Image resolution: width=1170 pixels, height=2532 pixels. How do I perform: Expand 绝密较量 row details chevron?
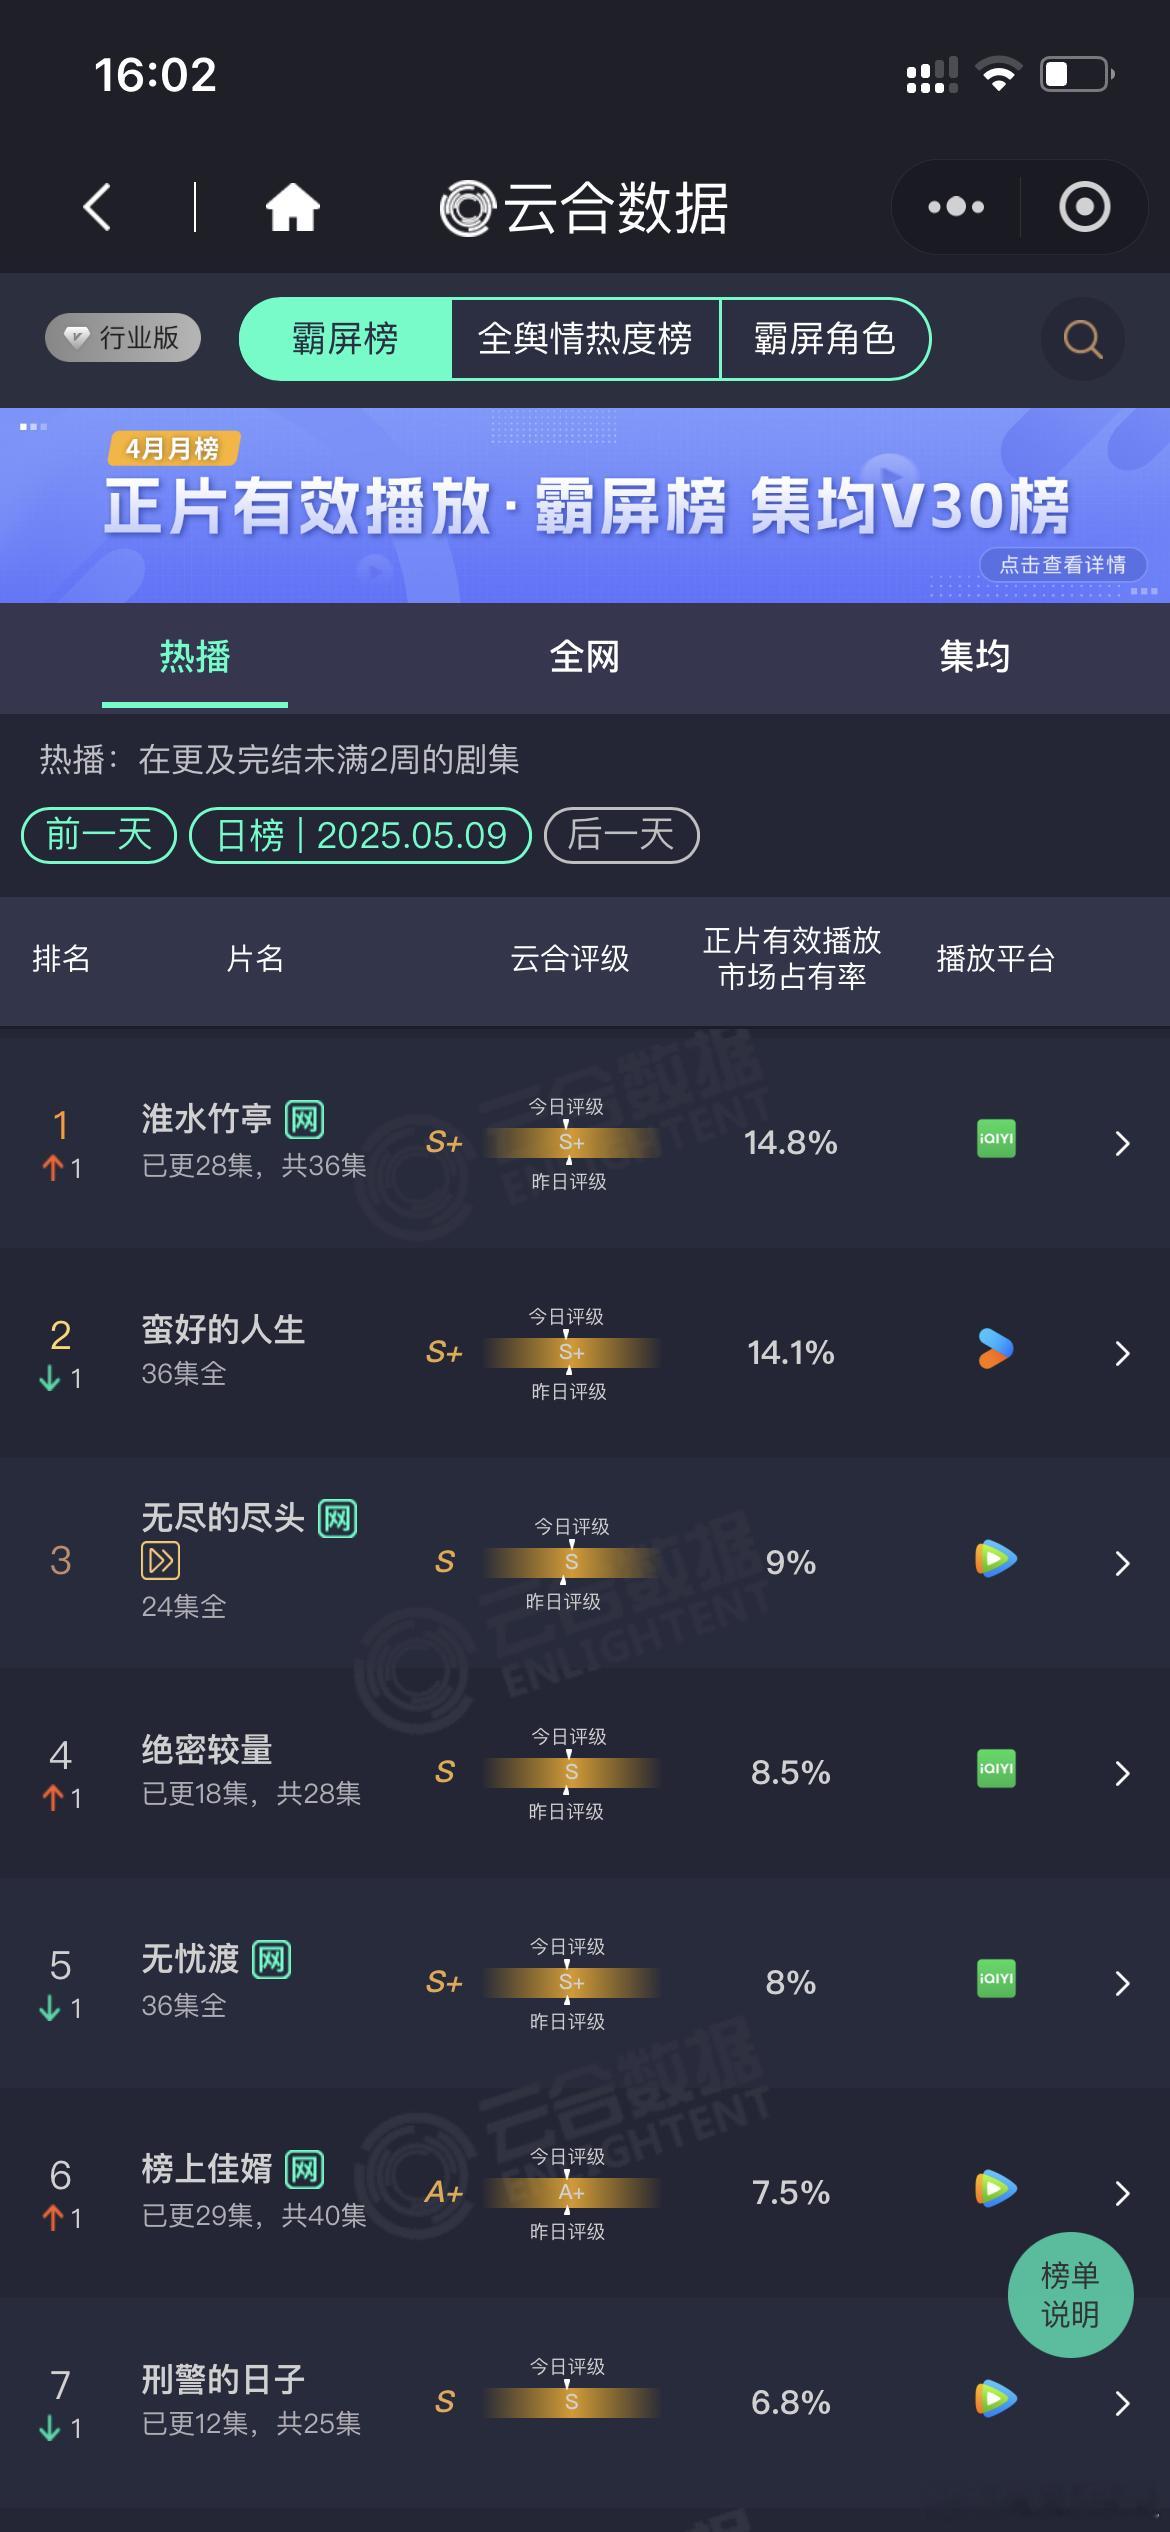pyautogui.click(x=1122, y=1773)
